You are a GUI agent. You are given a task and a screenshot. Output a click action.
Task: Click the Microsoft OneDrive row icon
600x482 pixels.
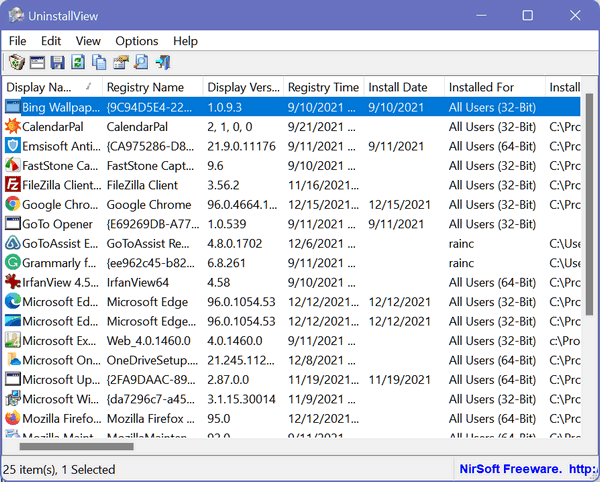click(x=13, y=360)
